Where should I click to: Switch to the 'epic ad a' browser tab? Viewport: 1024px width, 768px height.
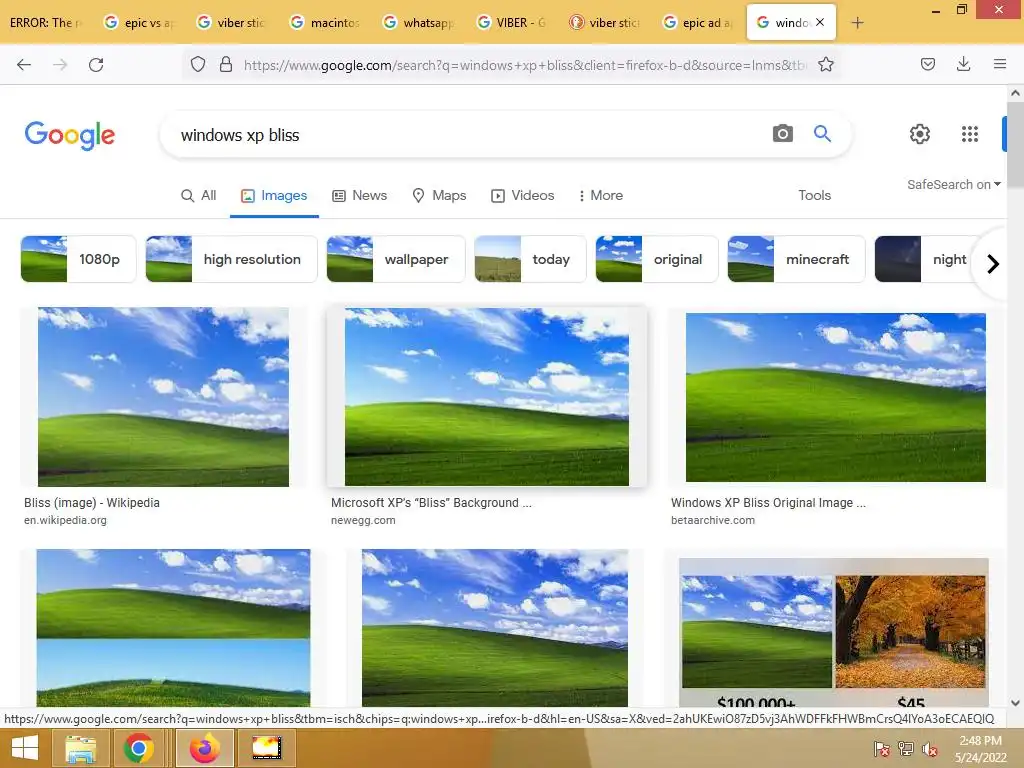click(697, 23)
